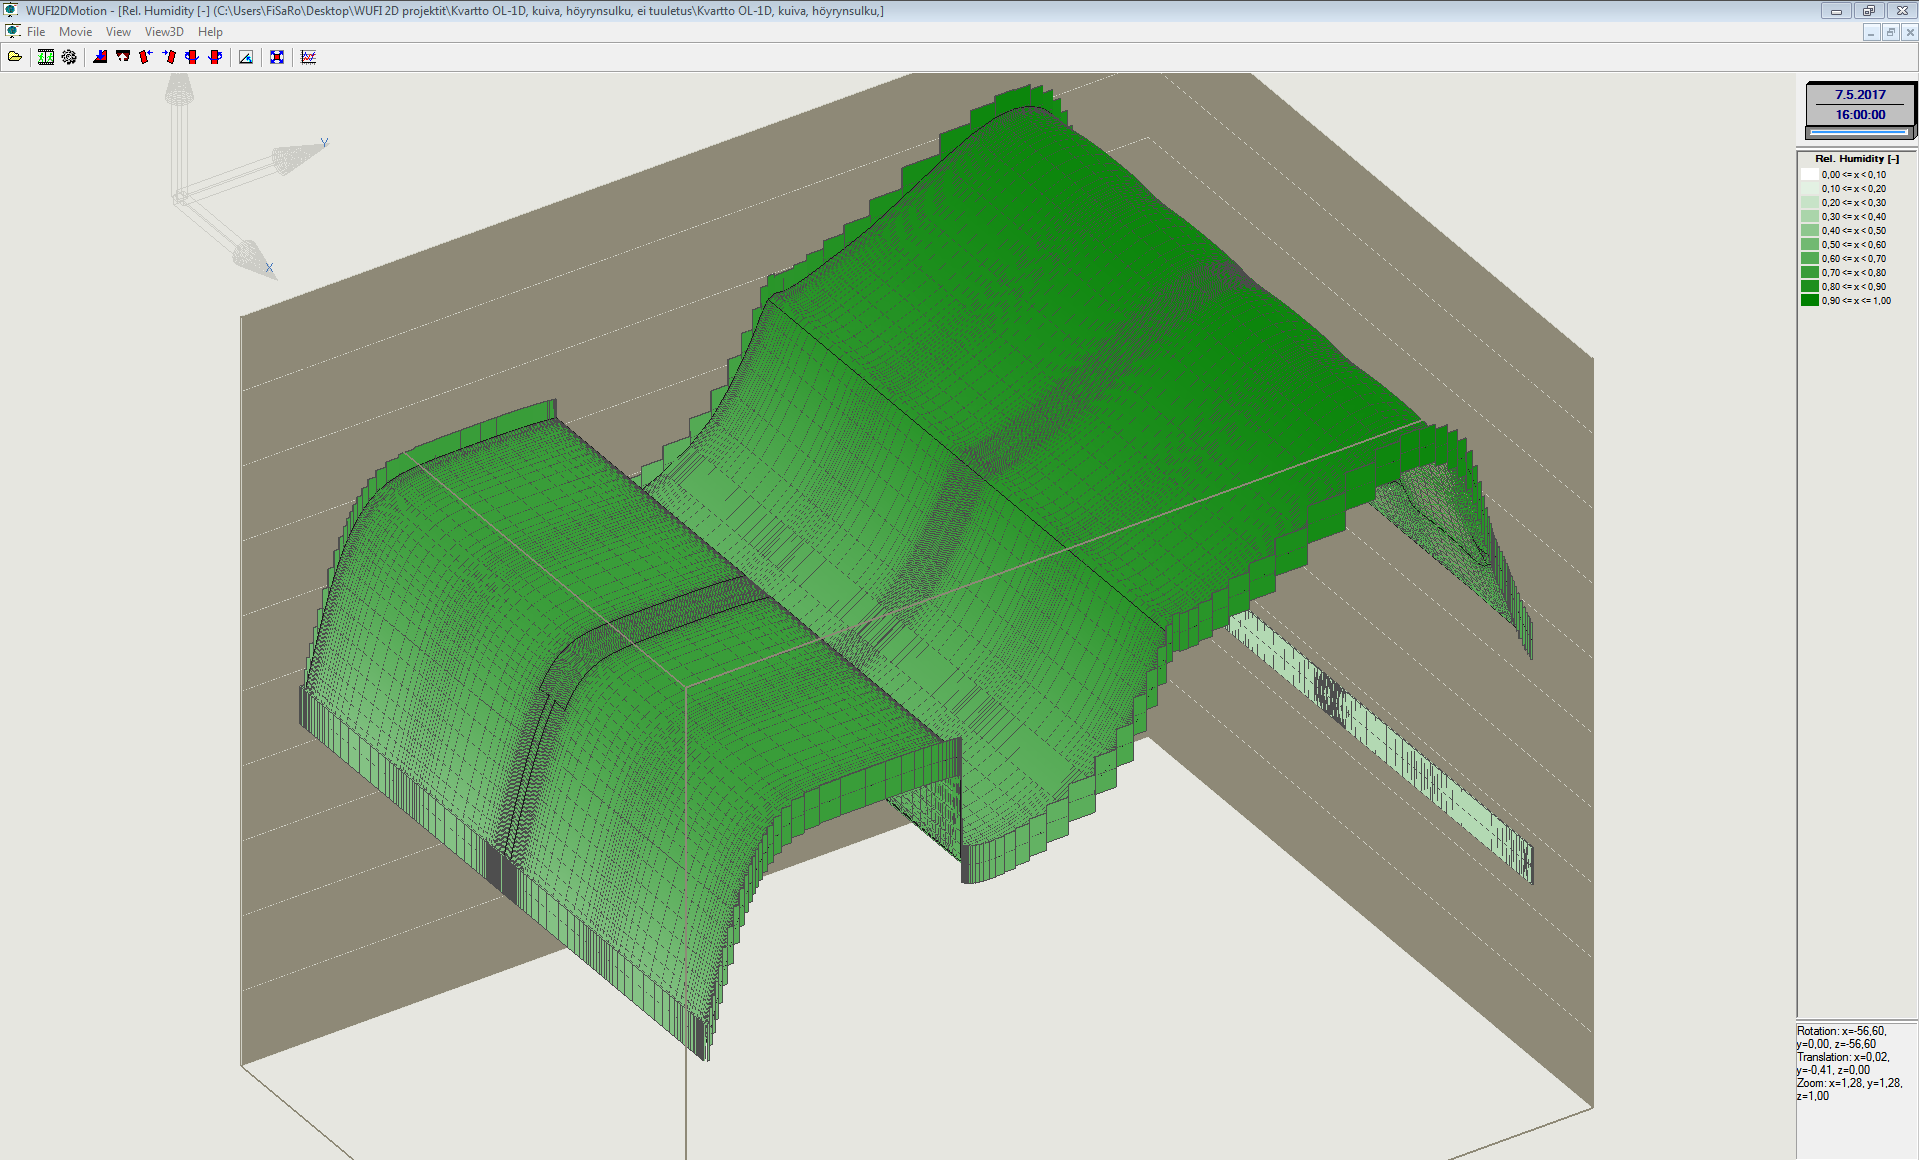Click the white 0,00–0,10 legend swatch
The width and height of the screenshot is (1919, 1160).
pyautogui.click(x=1809, y=175)
